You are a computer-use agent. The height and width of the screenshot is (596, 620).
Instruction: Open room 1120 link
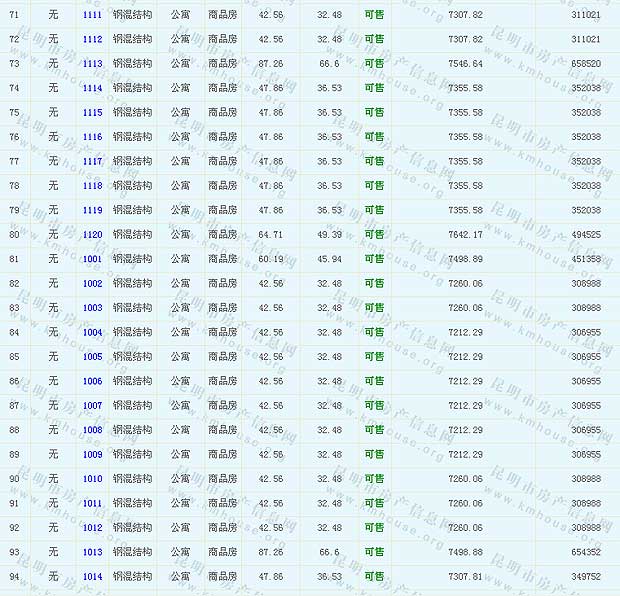pos(92,235)
